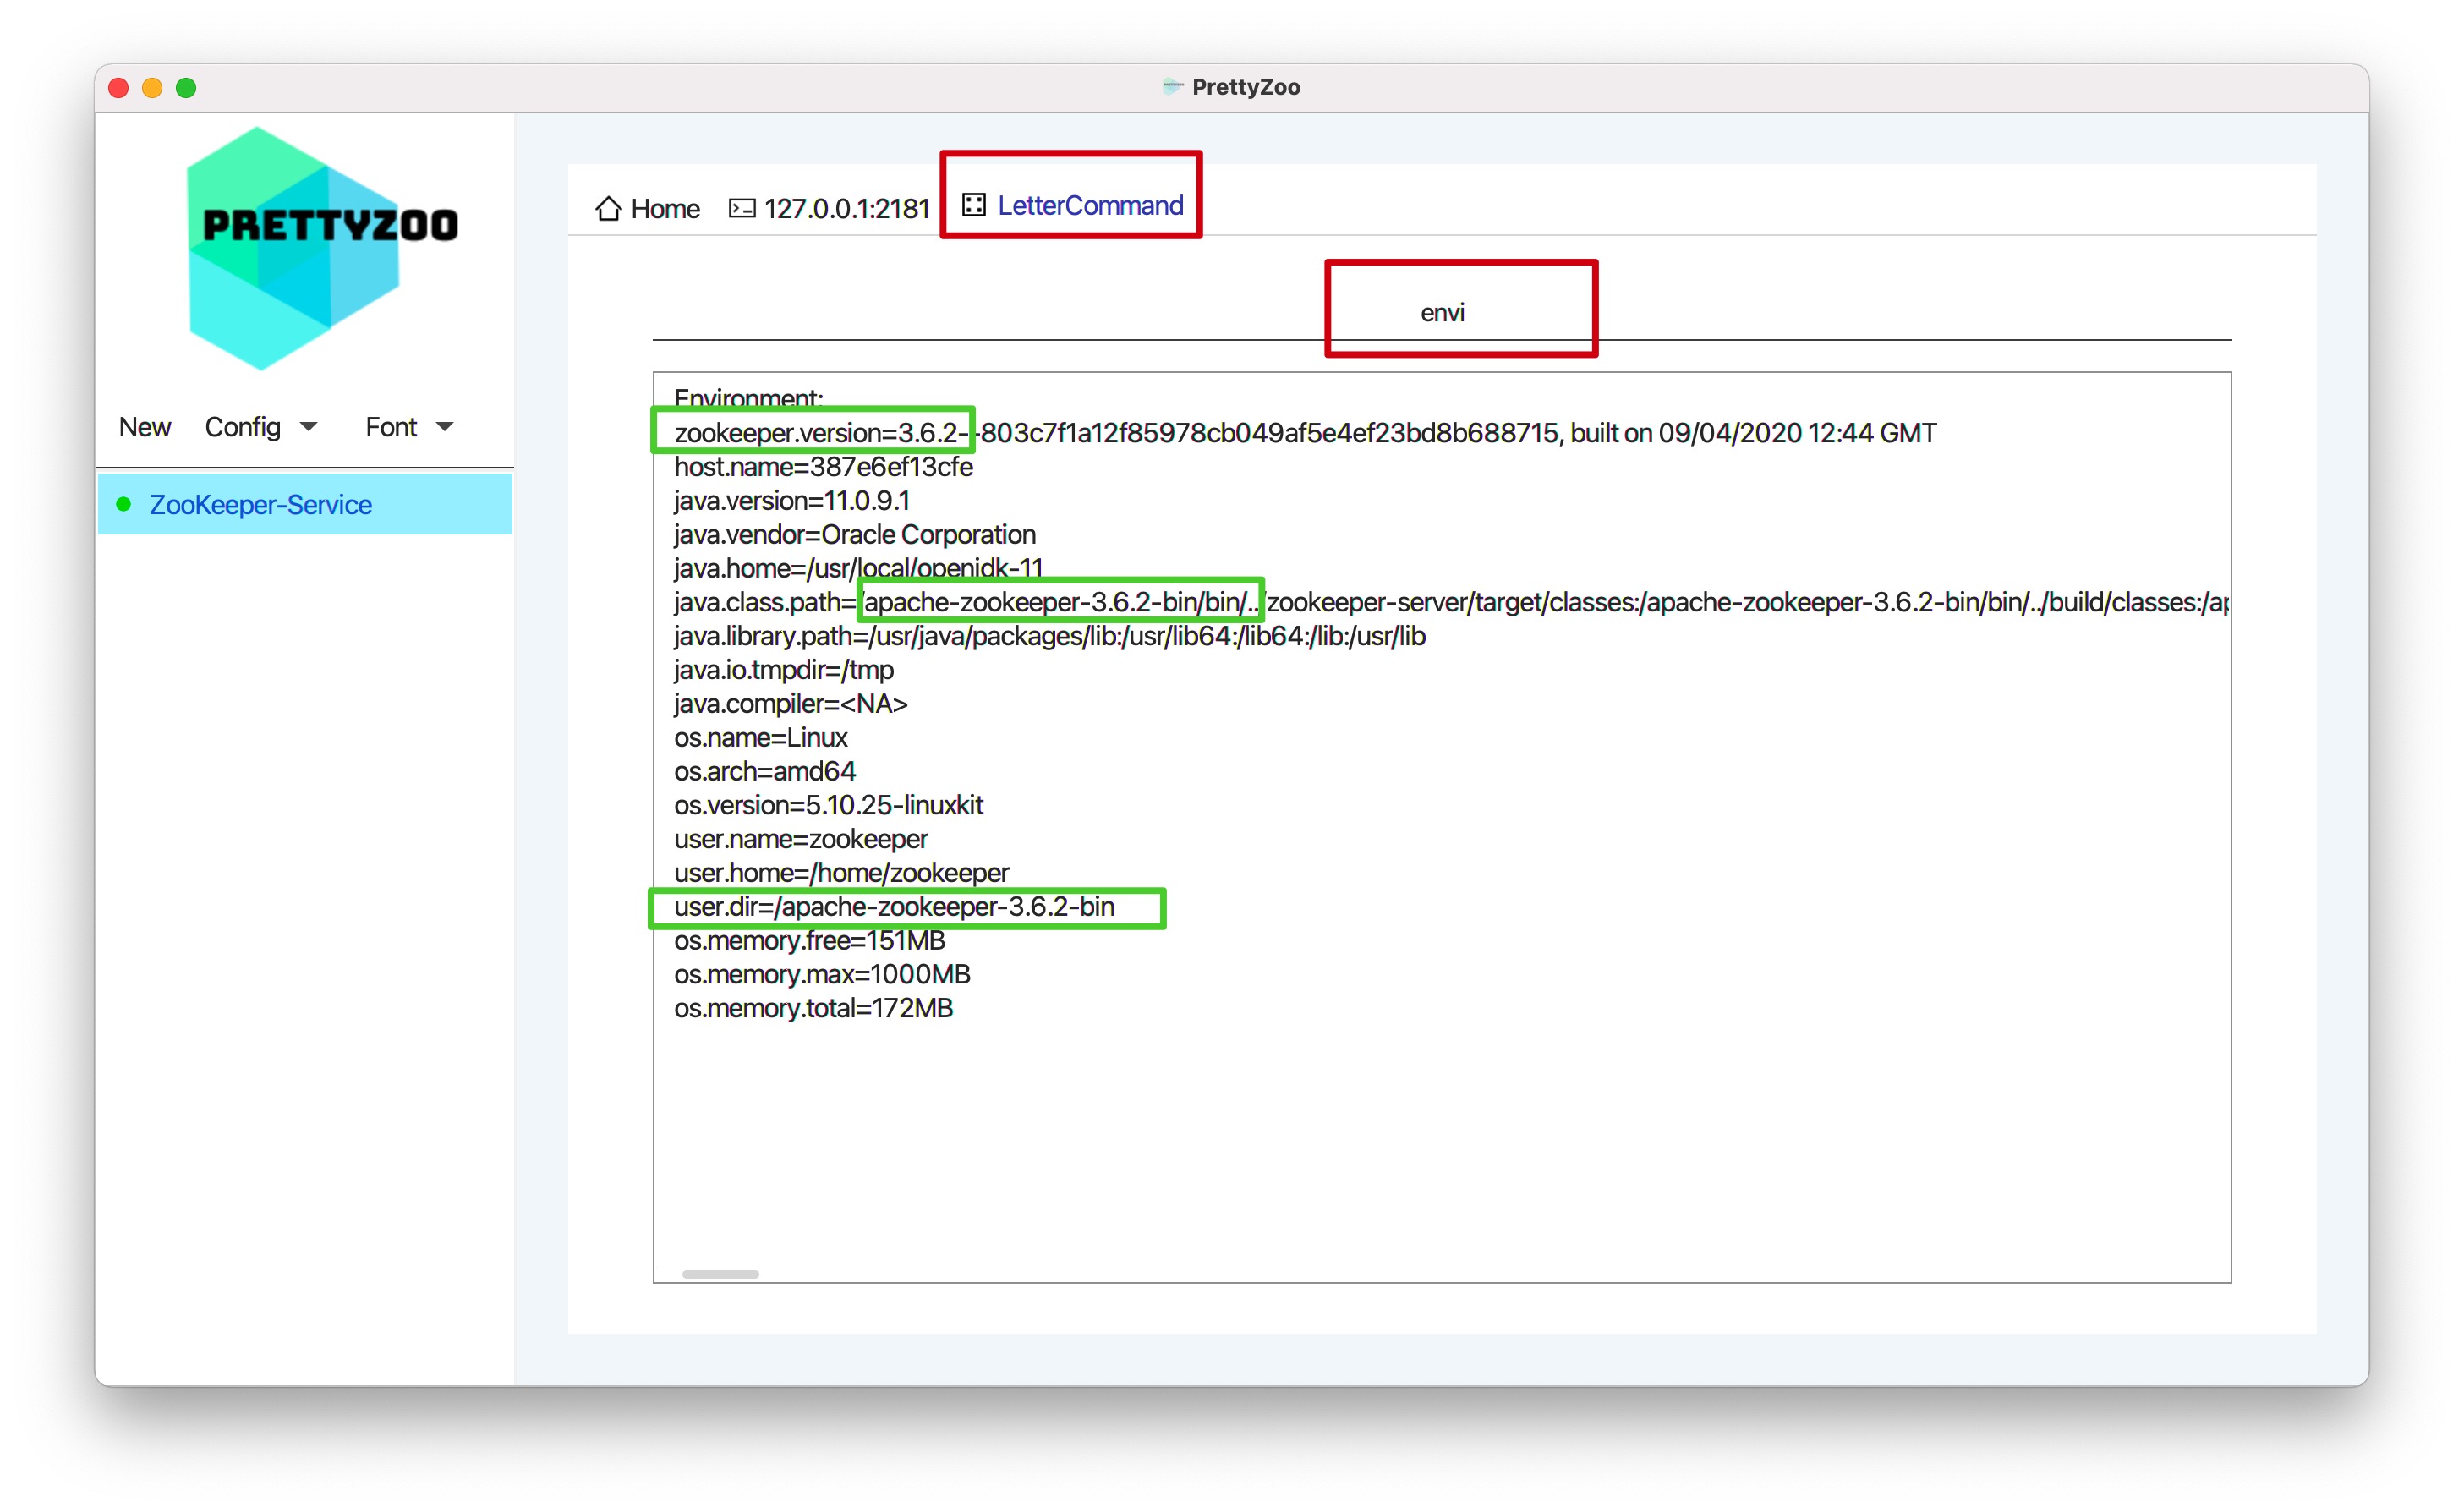Image resolution: width=2464 pixels, height=1512 pixels.
Task: Click the LetterCommand tab icon
Action: (973, 205)
